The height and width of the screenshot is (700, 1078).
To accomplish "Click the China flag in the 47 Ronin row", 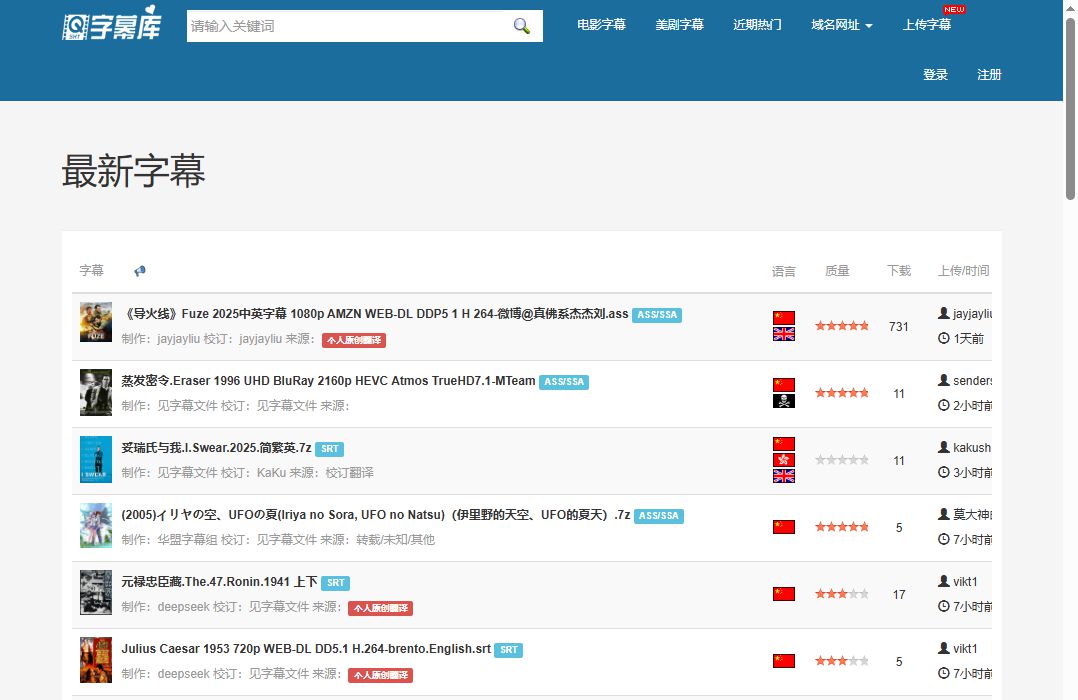I will [x=784, y=594].
